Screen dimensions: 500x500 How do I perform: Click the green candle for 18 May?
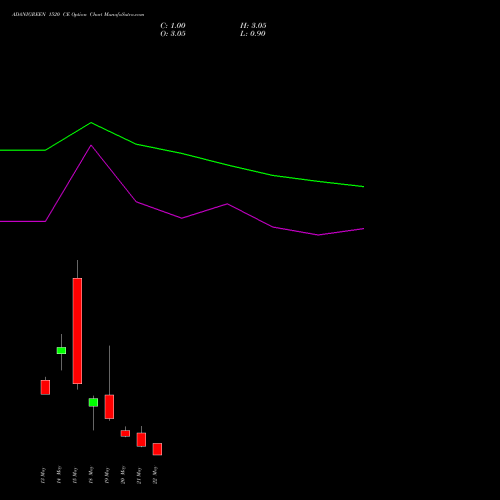(x=93, y=402)
